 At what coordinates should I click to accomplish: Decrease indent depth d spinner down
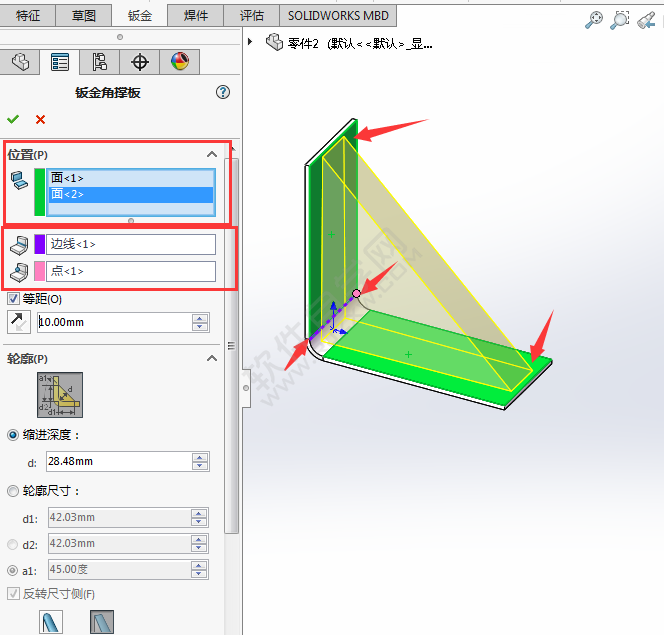click(x=200, y=466)
